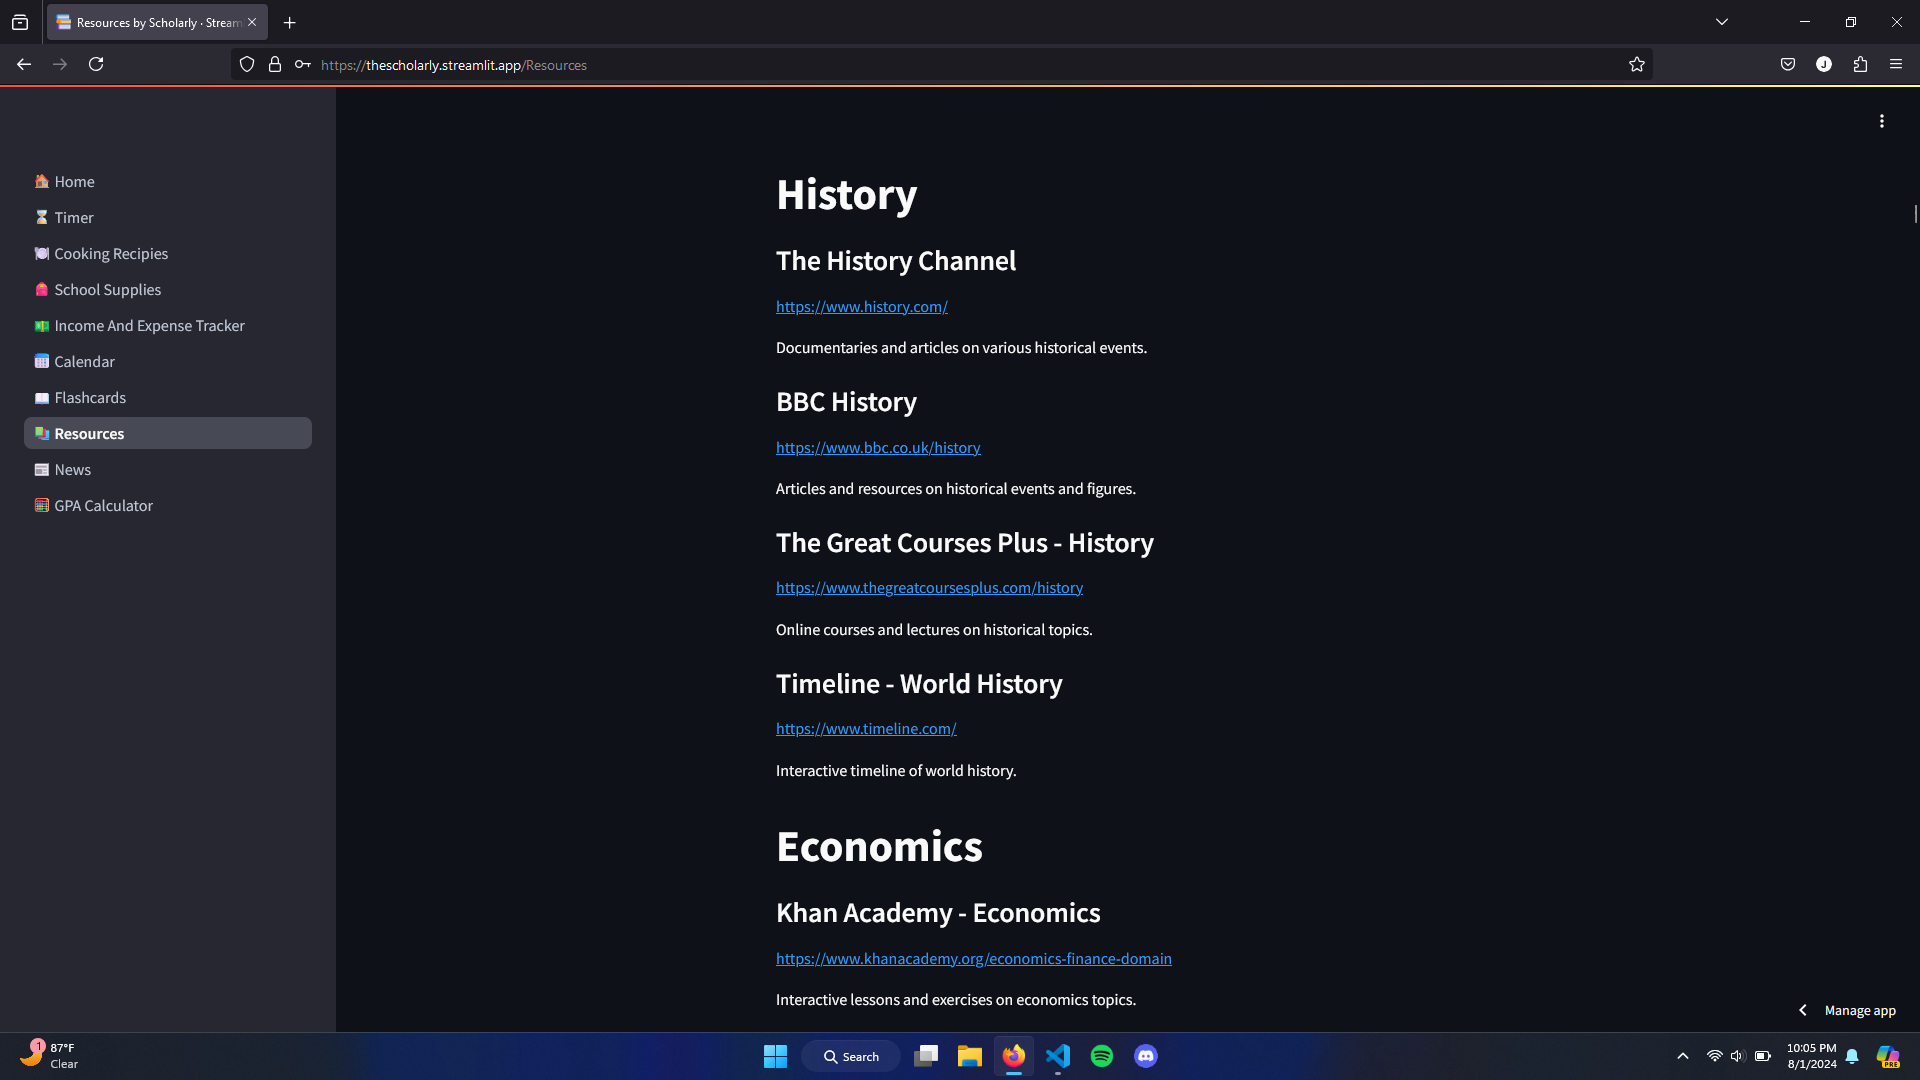This screenshot has height=1080, width=1920.
Task: Click the URL address bar field
Action: tap(900, 65)
